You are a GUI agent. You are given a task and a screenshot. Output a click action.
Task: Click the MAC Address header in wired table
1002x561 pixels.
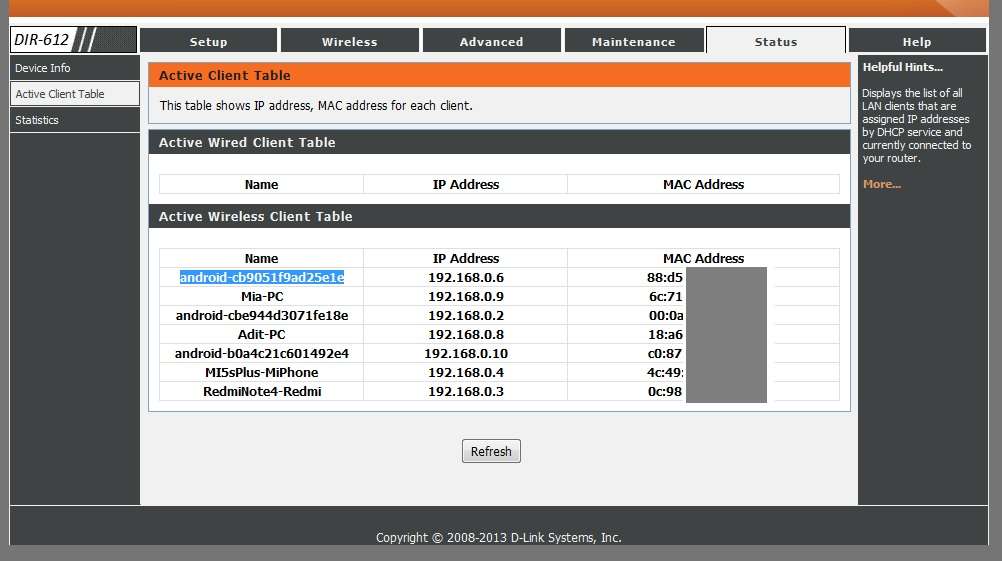click(703, 184)
